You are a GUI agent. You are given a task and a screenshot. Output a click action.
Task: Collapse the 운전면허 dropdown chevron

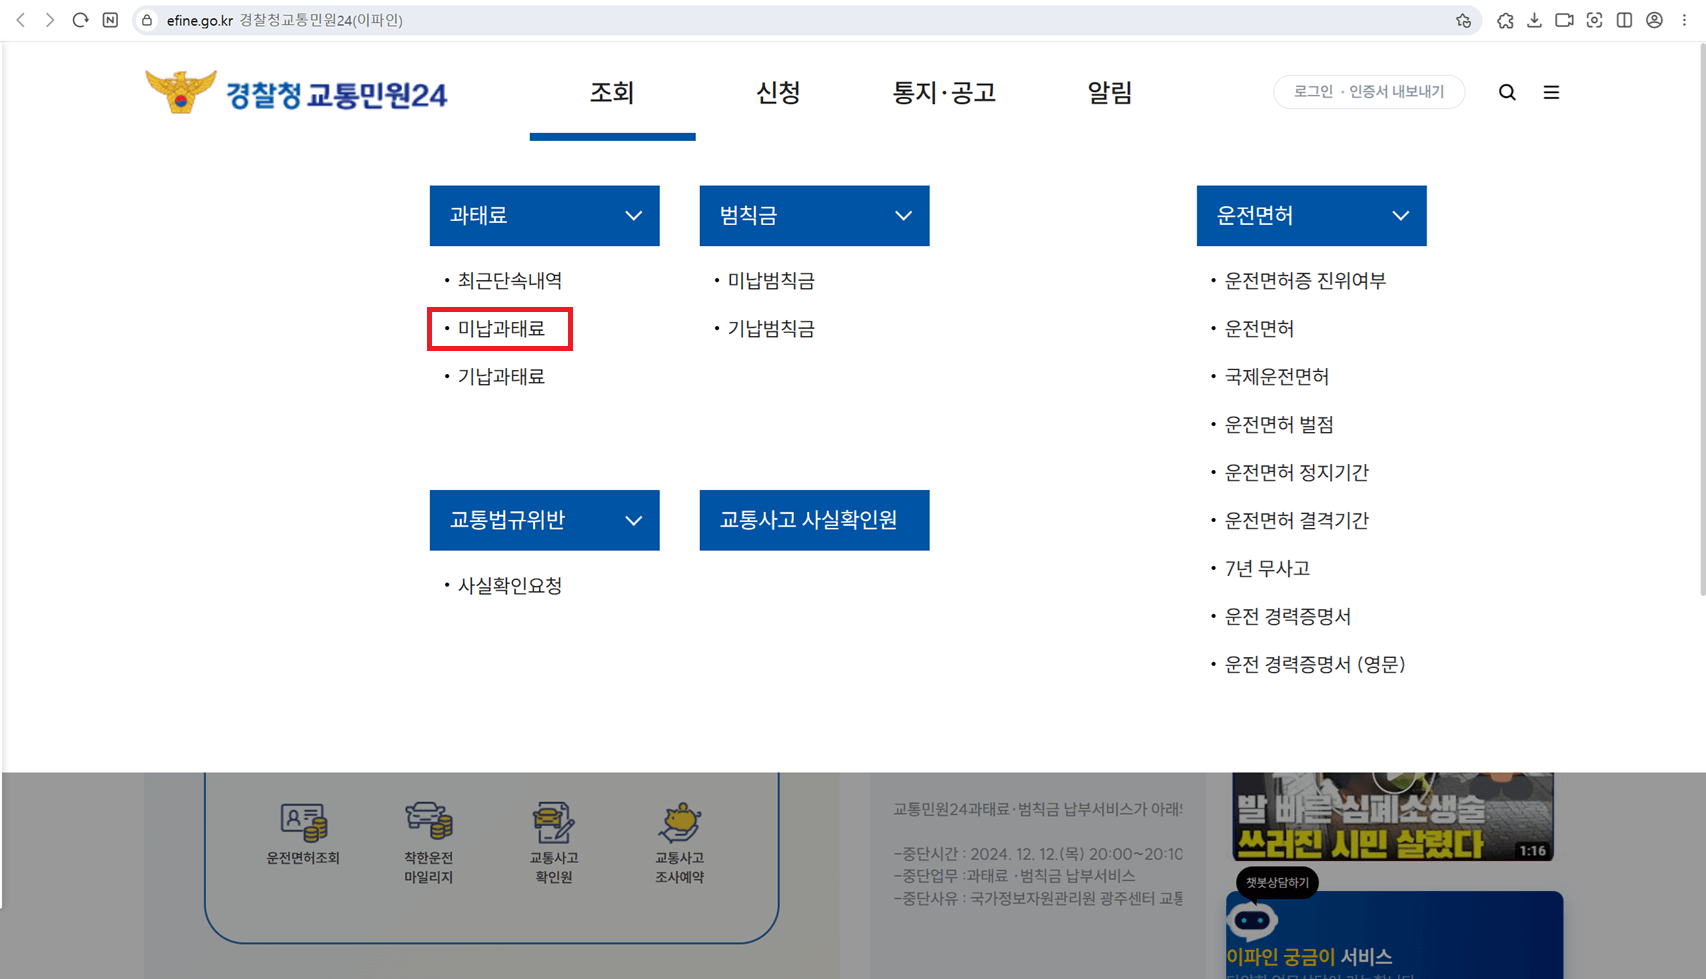[x=1400, y=215]
